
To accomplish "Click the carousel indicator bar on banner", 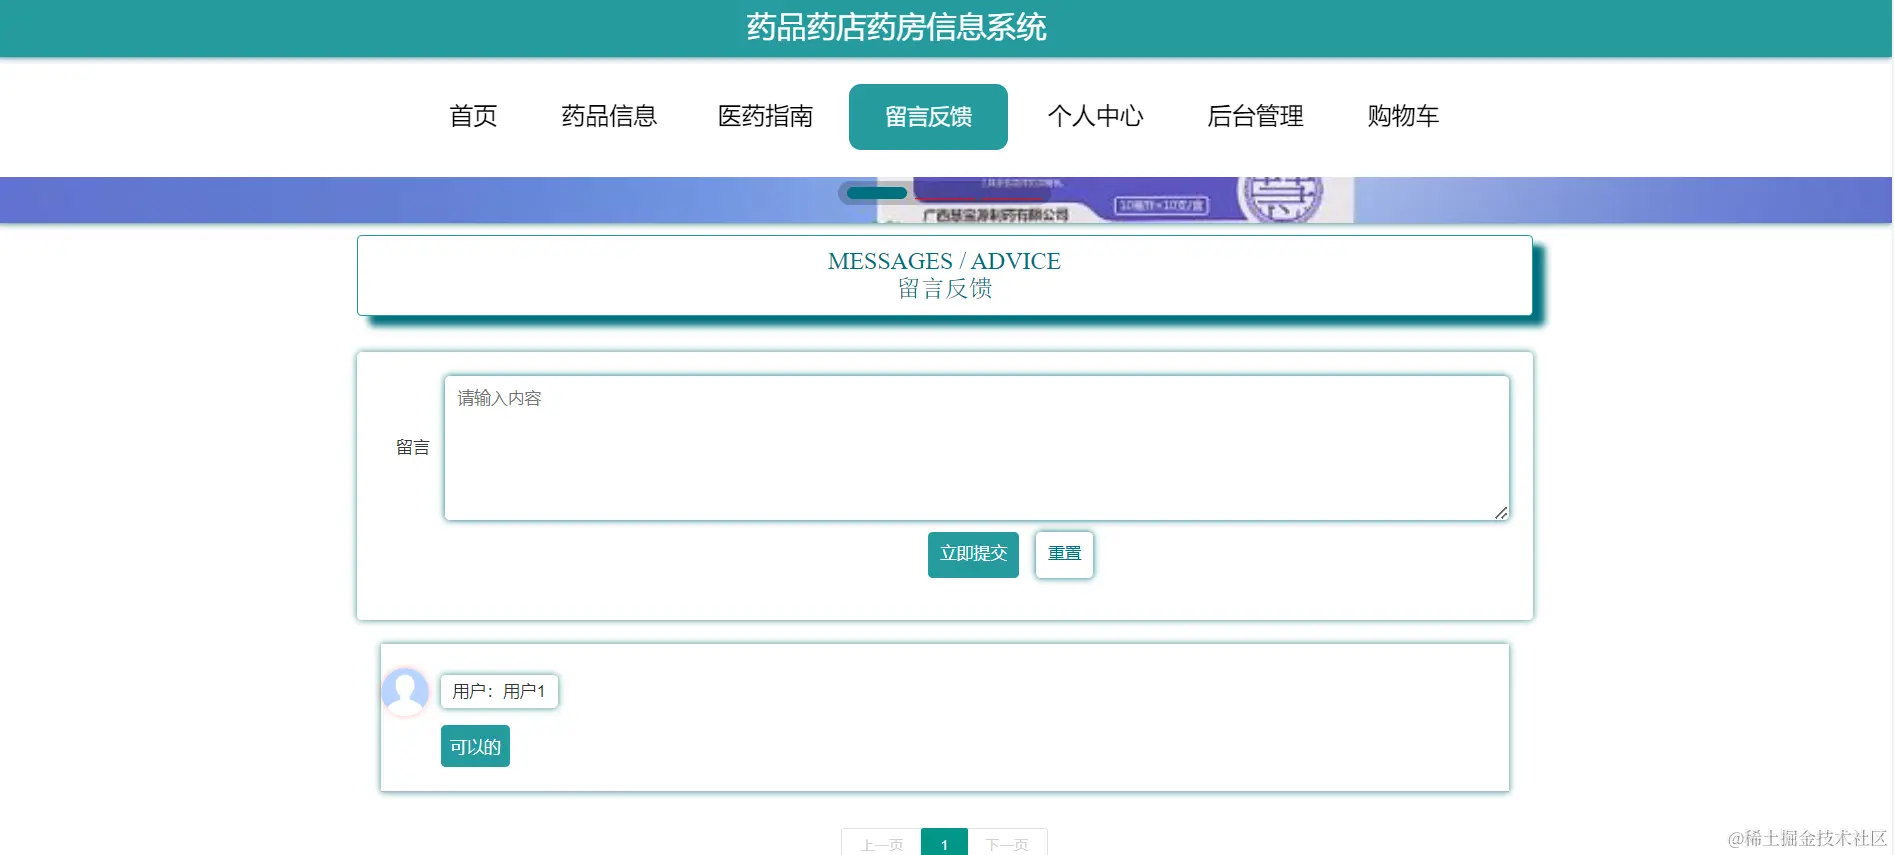I will [x=876, y=193].
